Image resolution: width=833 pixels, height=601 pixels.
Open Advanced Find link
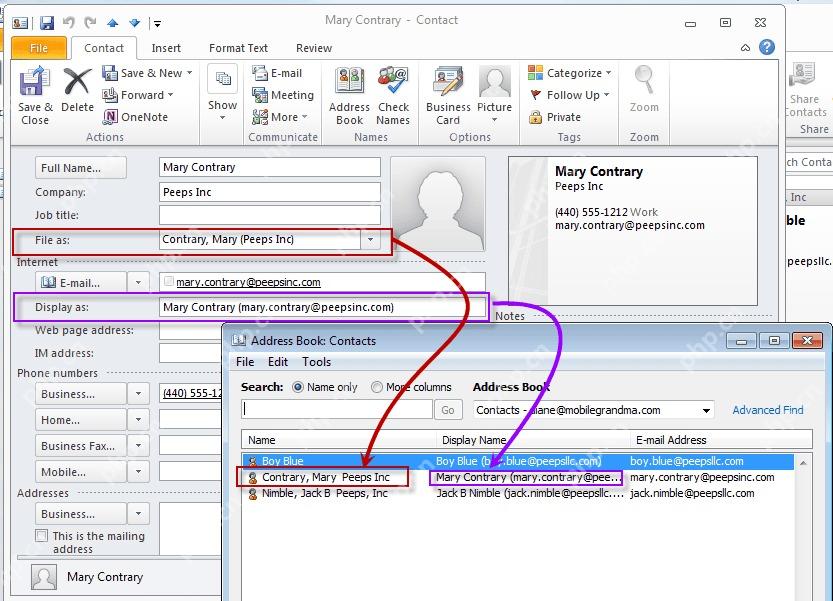pos(768,410)
